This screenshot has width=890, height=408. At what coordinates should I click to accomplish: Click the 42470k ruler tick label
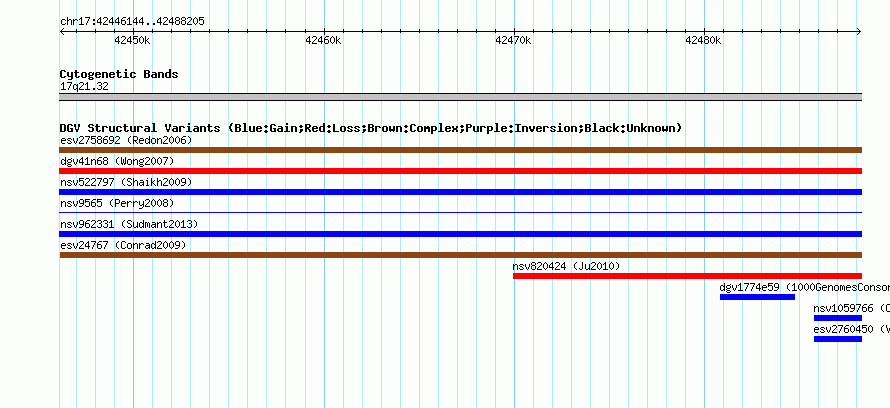pos(513,40)
